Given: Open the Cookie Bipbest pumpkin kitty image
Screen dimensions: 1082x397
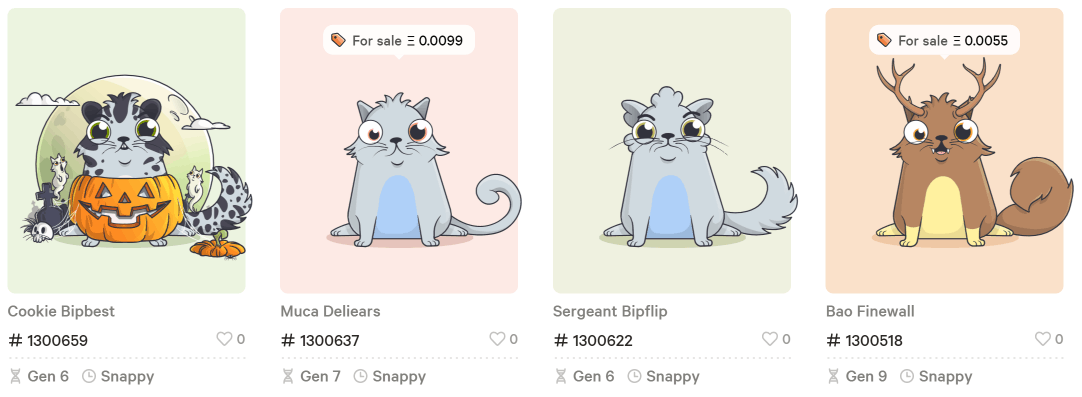Looking at the screenshot, I should [126, 151].
